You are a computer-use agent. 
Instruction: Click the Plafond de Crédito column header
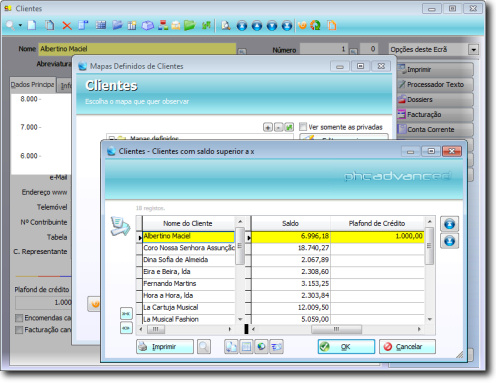(377, 223)
